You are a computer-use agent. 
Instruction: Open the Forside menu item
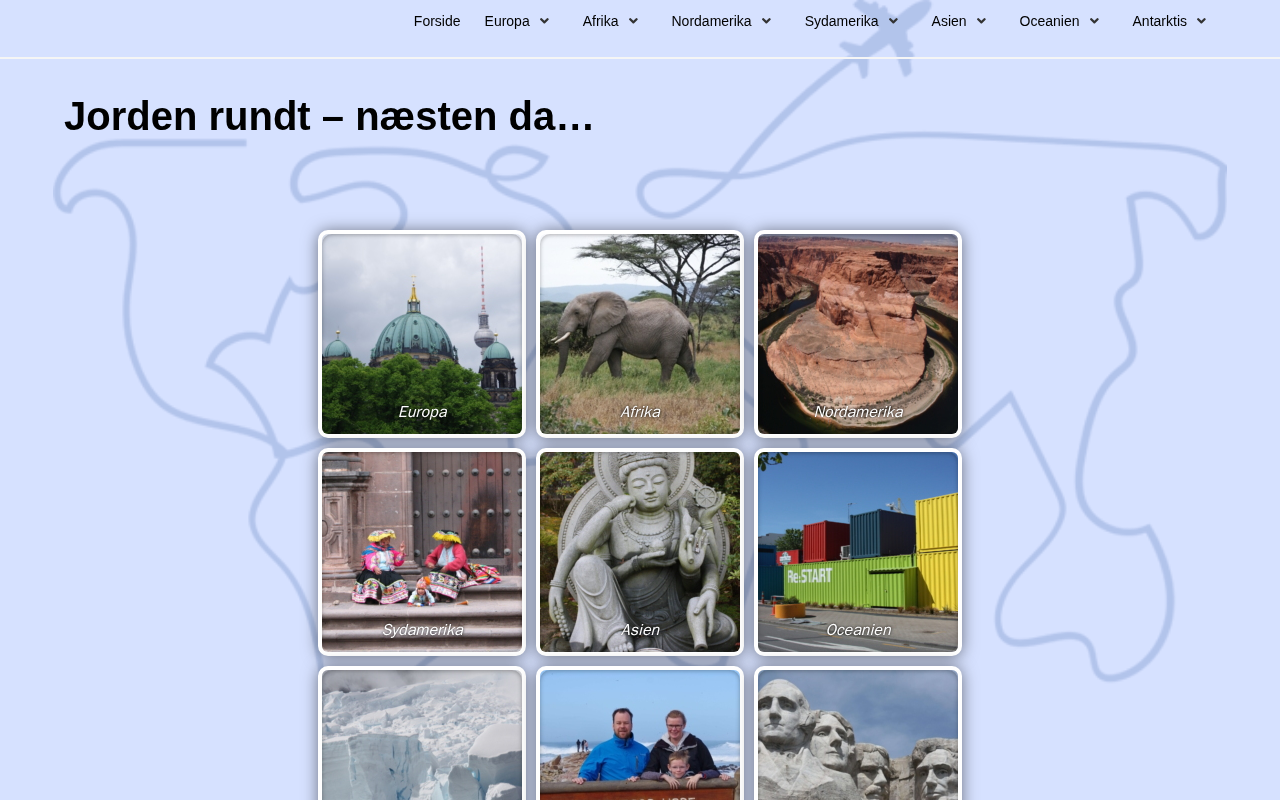click(437, 21)
